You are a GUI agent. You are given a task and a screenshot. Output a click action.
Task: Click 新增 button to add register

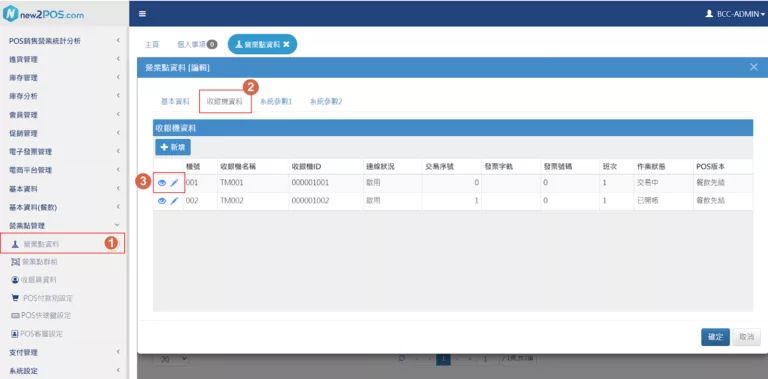pos(173,147)
